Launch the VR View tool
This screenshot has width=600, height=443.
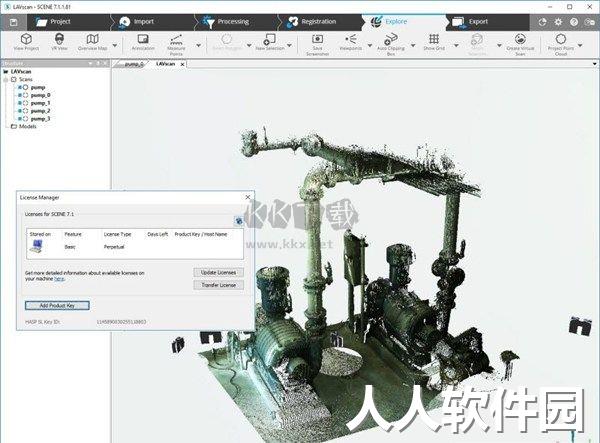coord(59,42)
